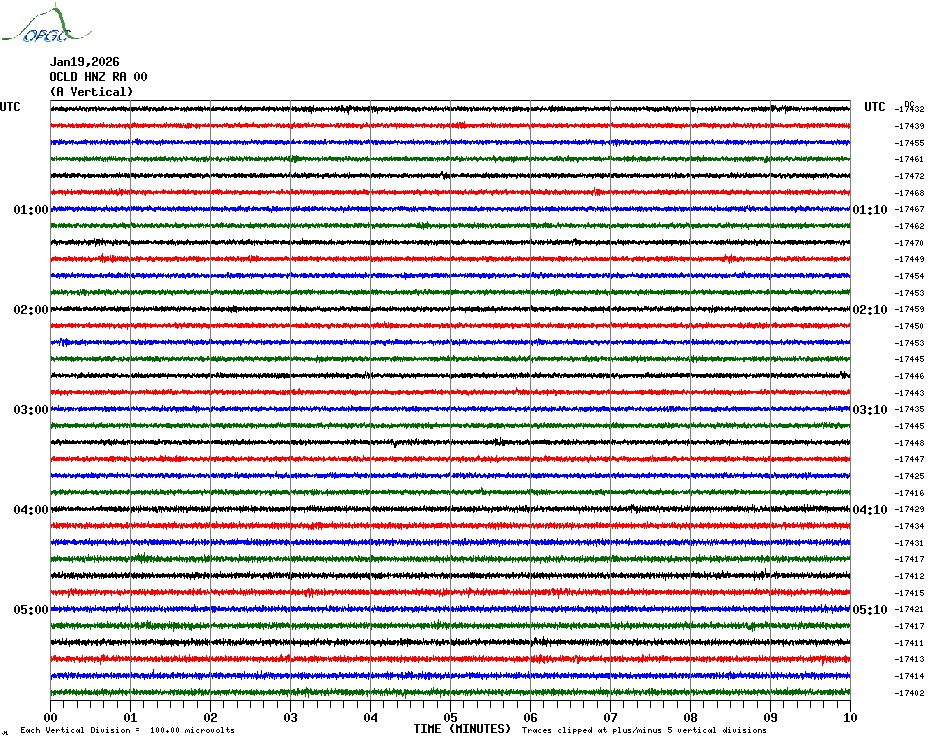The image size is (930, 744).
Task: Click the DC offset value -17446
Action: point(909,376)
